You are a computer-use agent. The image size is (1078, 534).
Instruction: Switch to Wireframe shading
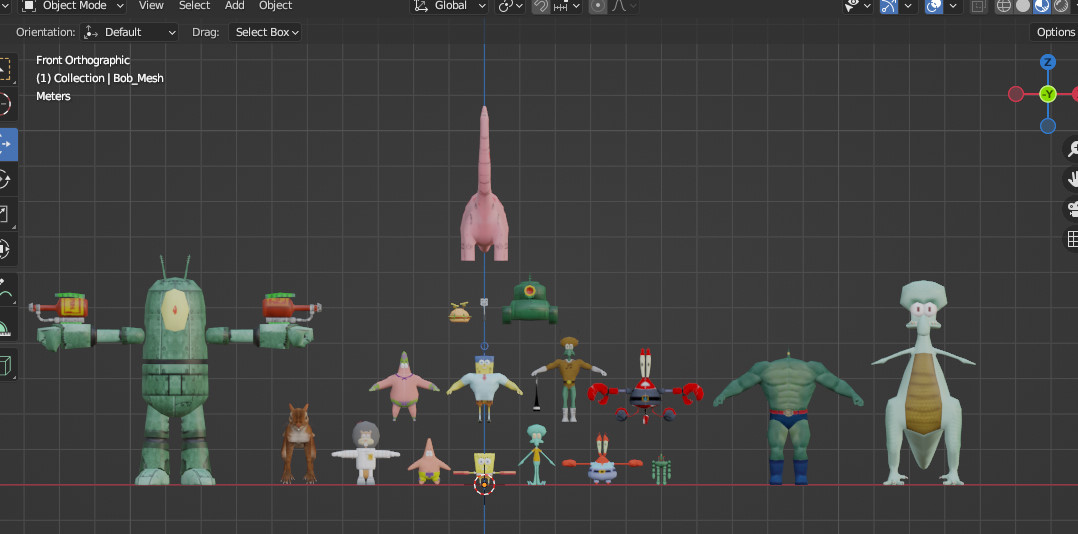pos(1004,6)
